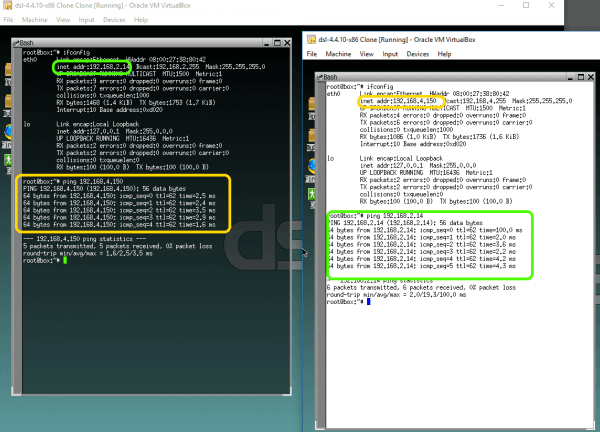Image resolution: width=600 pixels, height=432 pixels.
Task: Open Help menu in Clone Clone VirtualBox window
Action: [141, 20]
